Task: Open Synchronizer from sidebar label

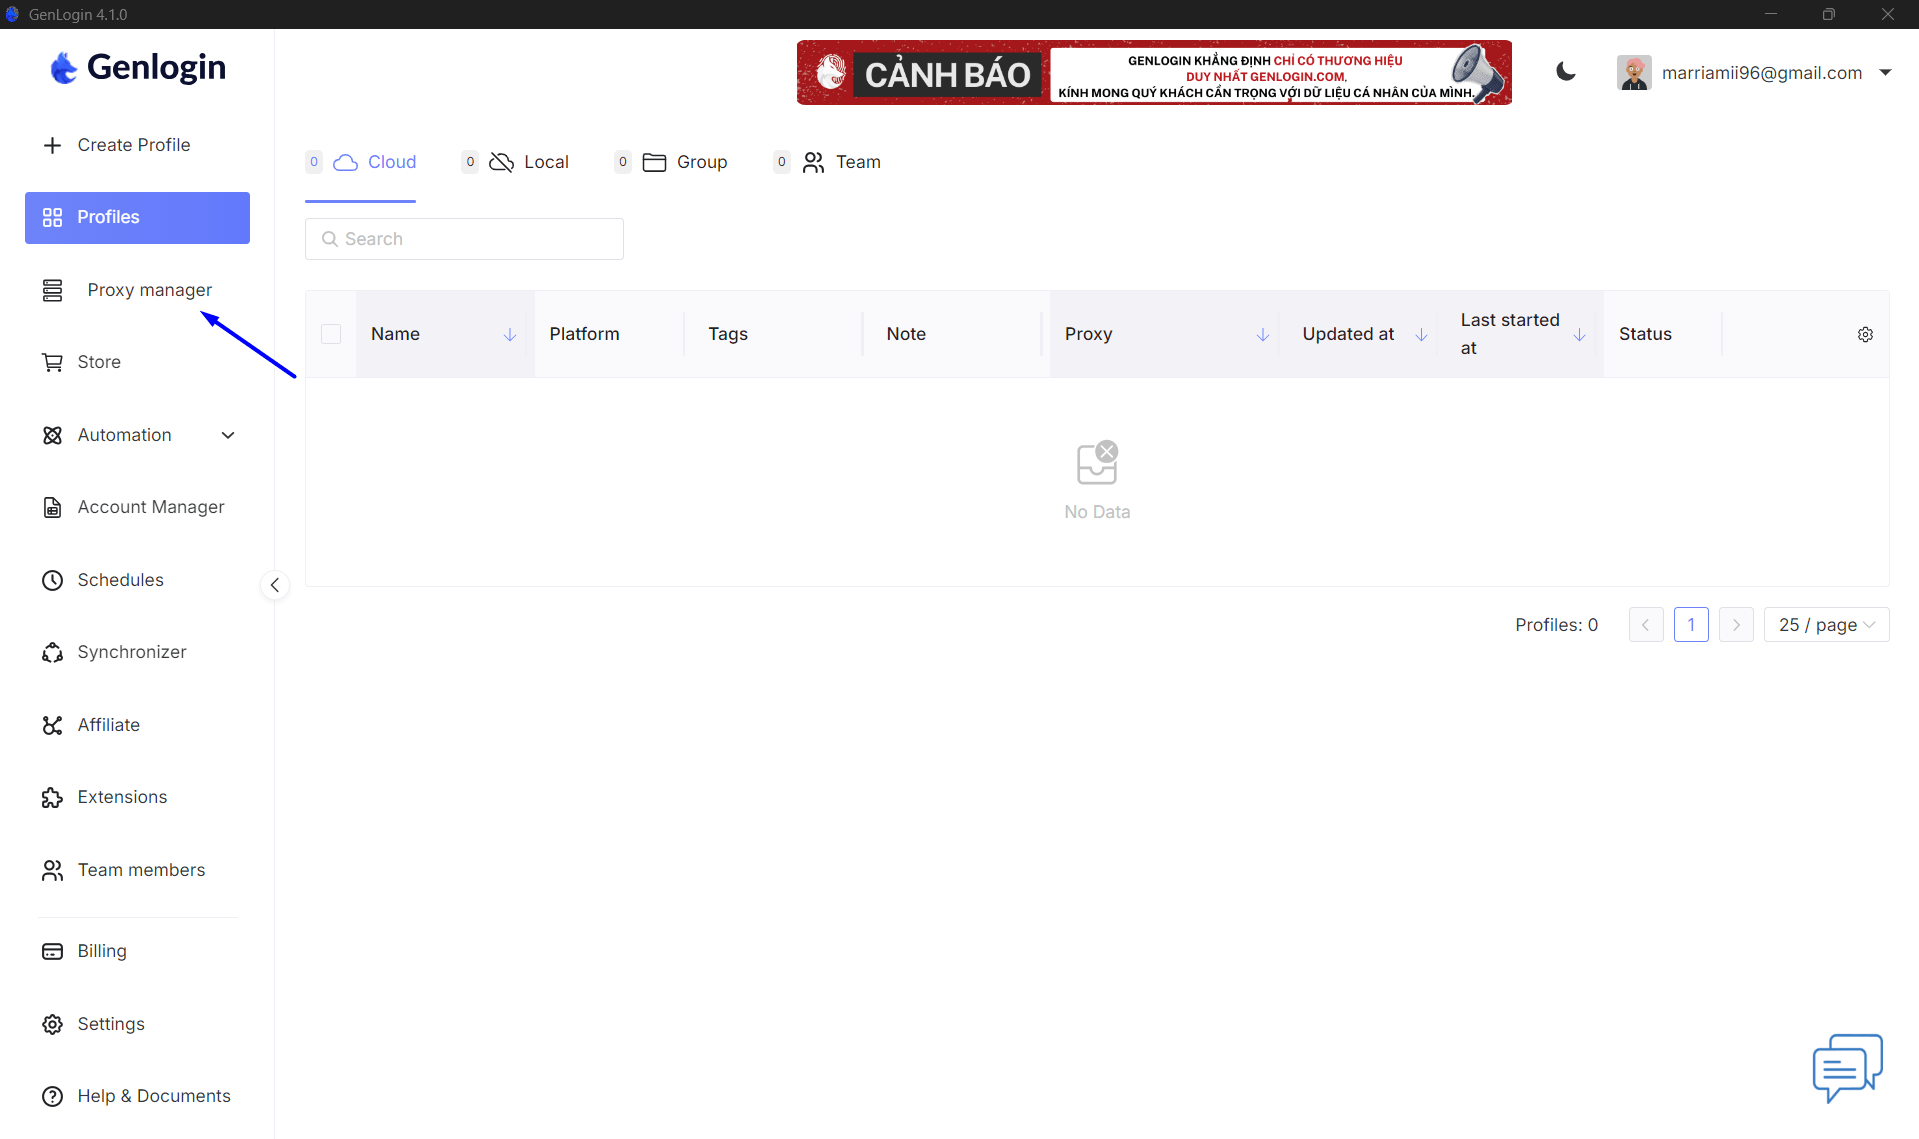Action: point(132,652)
